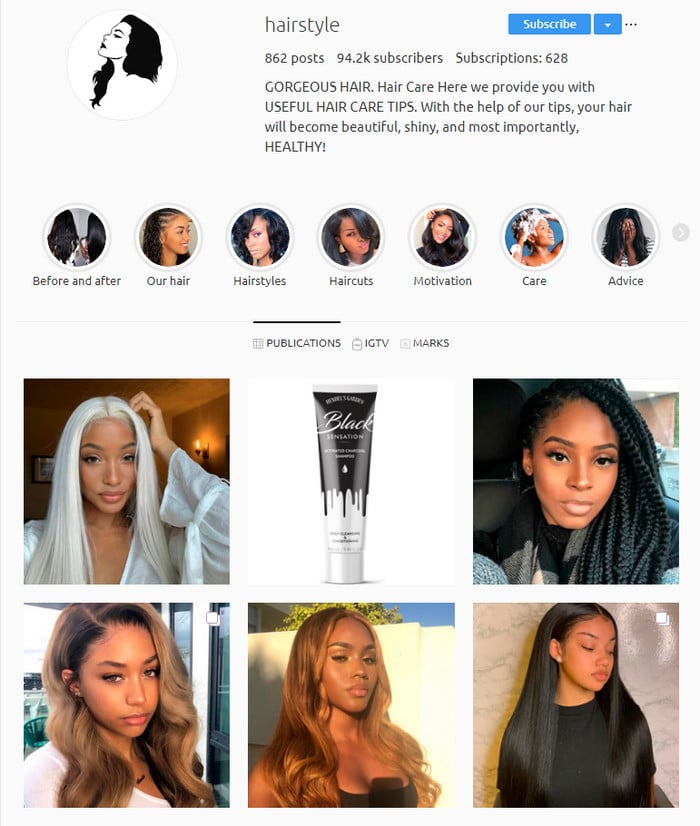This screenshot has width=700, height=826.
Task: Open the Advice story highlight
Action: (626, 237)
